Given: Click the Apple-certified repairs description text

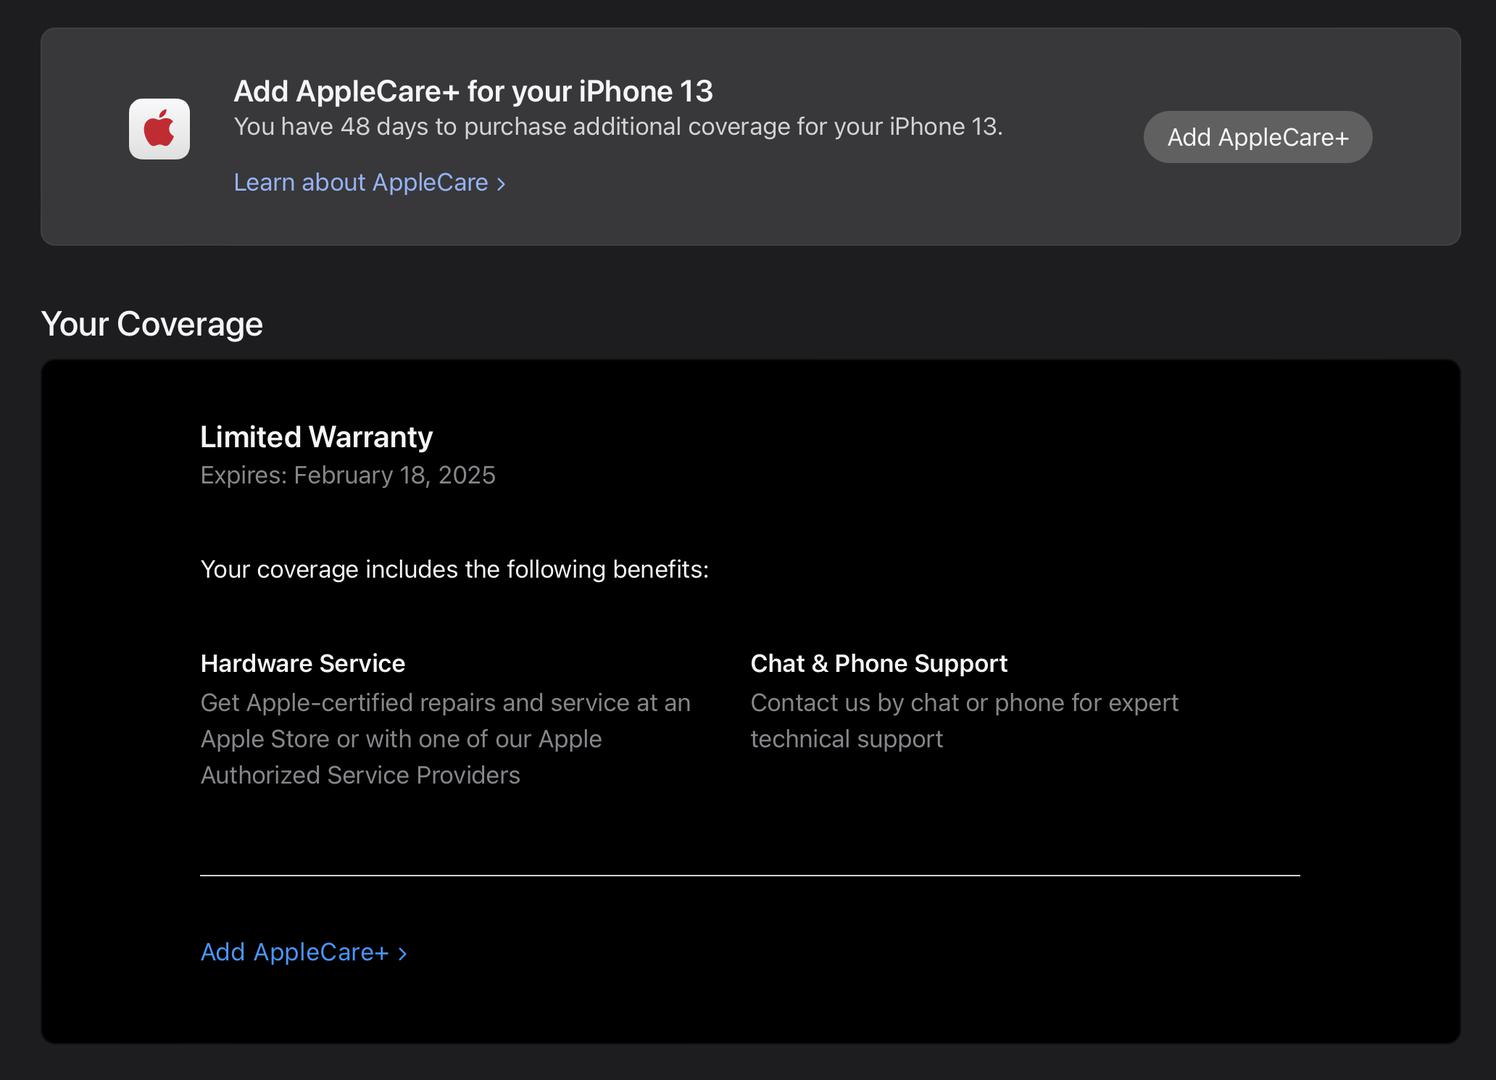Looking at the screenshot, I should 446,739.
